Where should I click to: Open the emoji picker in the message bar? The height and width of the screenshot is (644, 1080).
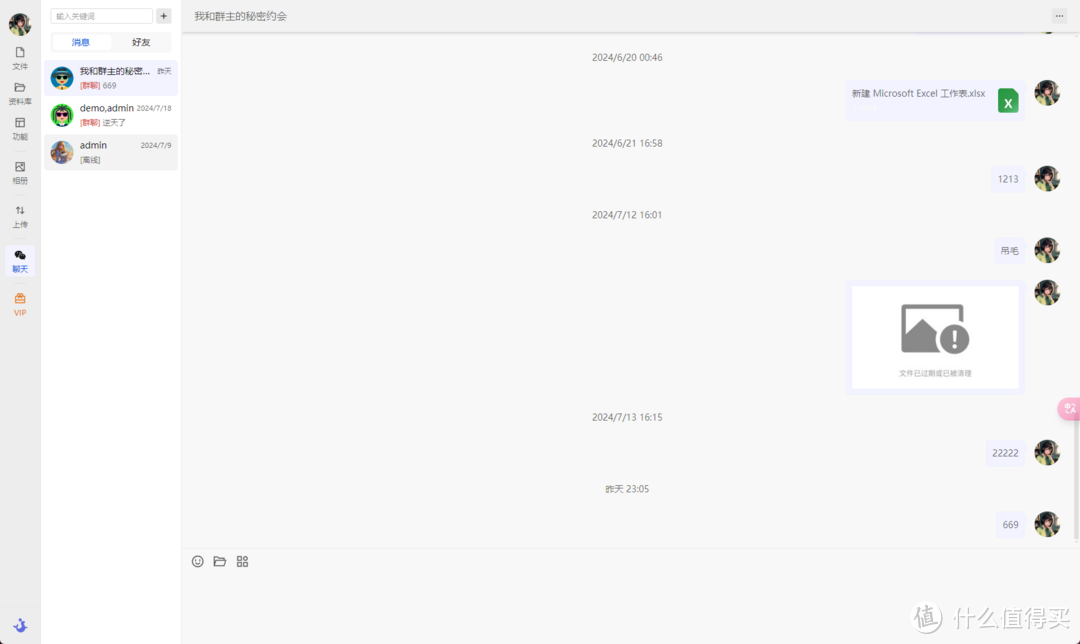tap(197, 561)
